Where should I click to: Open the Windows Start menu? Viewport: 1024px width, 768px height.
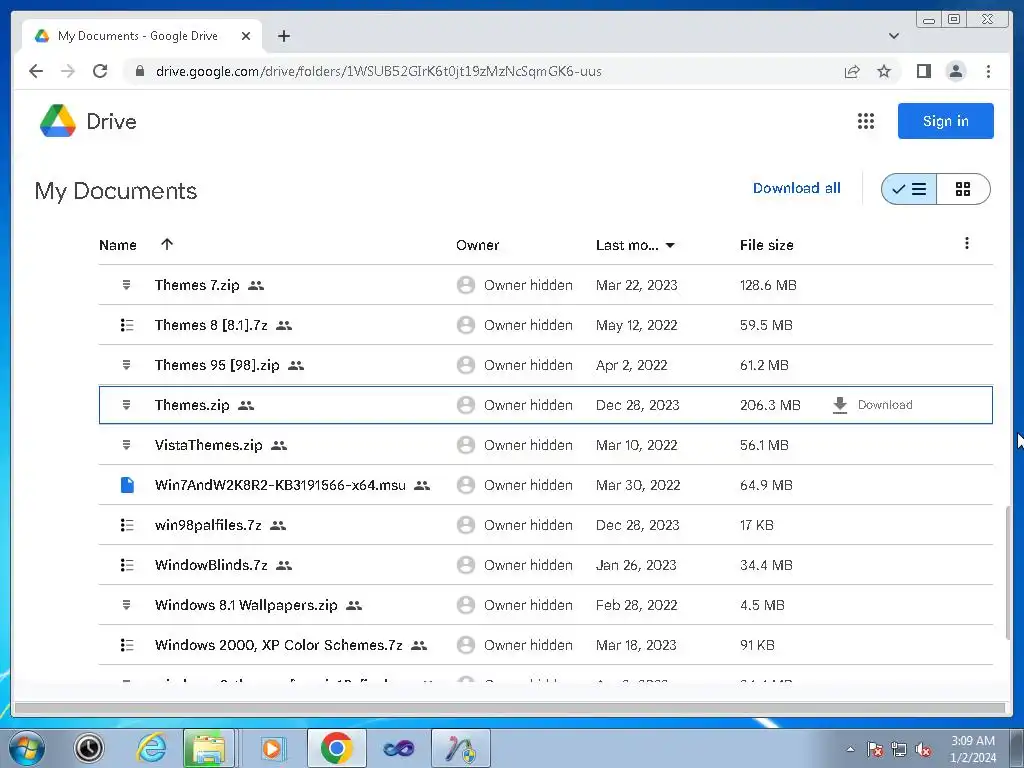tap(26, 748)
